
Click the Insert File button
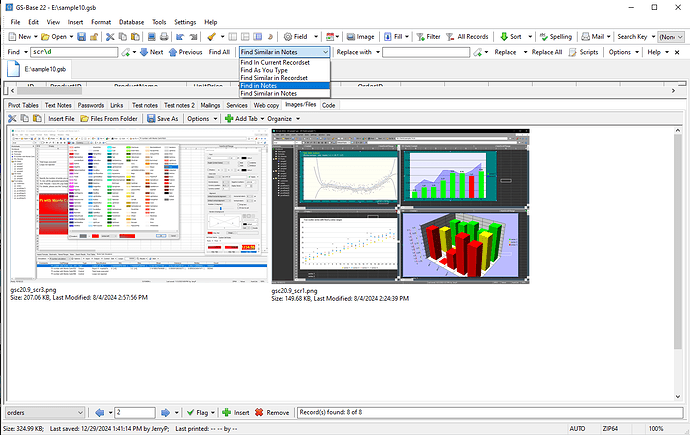click(61, 119)
